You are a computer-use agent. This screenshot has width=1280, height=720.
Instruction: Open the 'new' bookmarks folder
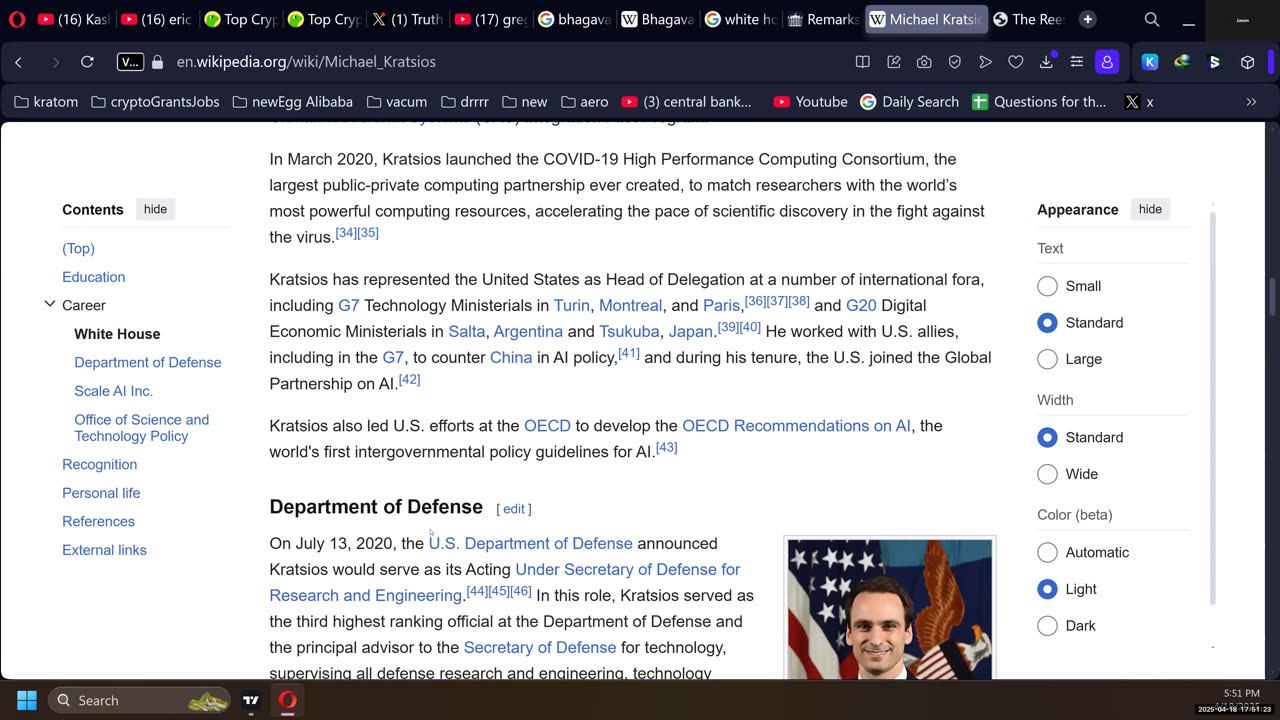(x=524, y=102)
